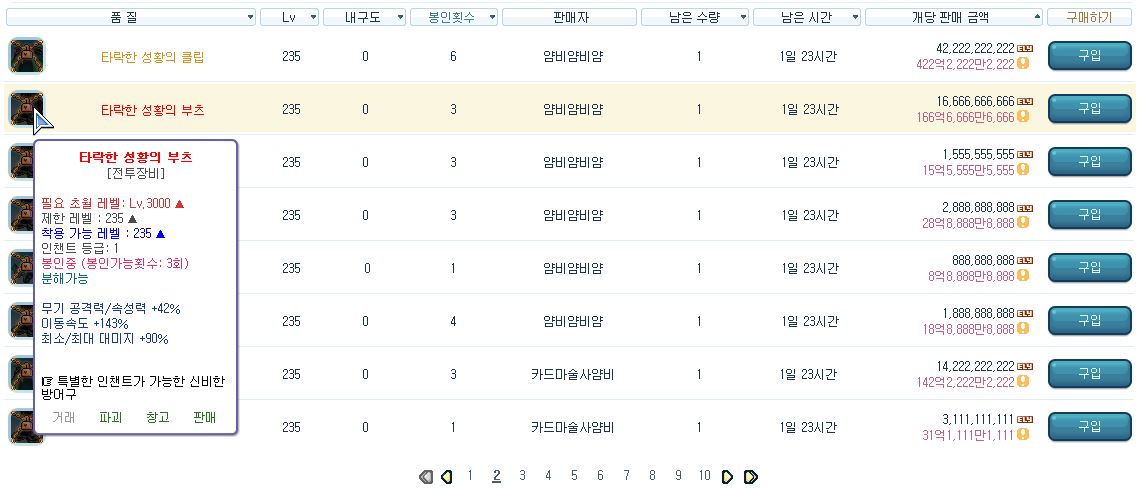Go to page 5
This screenshot has width=1139, height=489.
574,476
